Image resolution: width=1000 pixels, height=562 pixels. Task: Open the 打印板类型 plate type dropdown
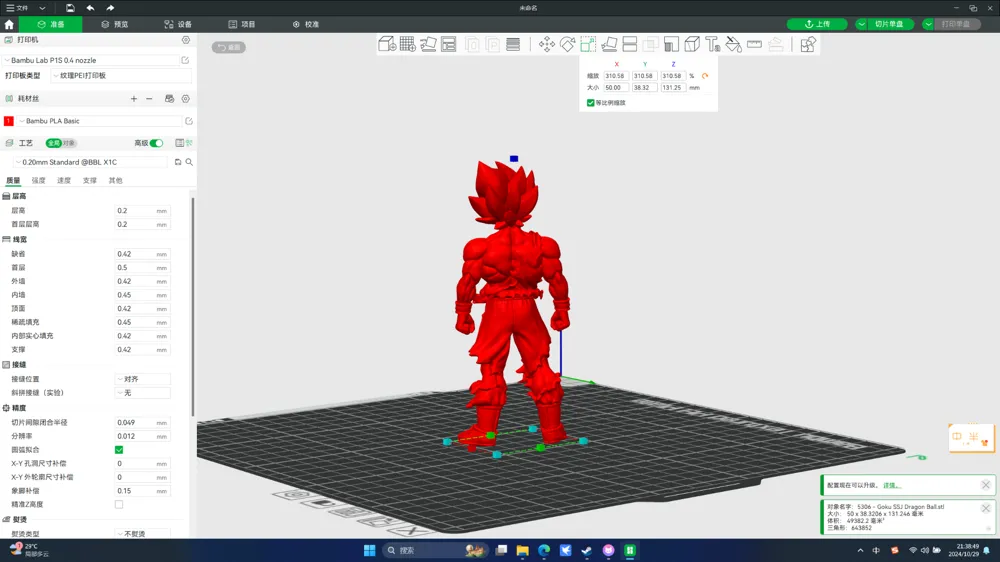[x=121, y=75]
